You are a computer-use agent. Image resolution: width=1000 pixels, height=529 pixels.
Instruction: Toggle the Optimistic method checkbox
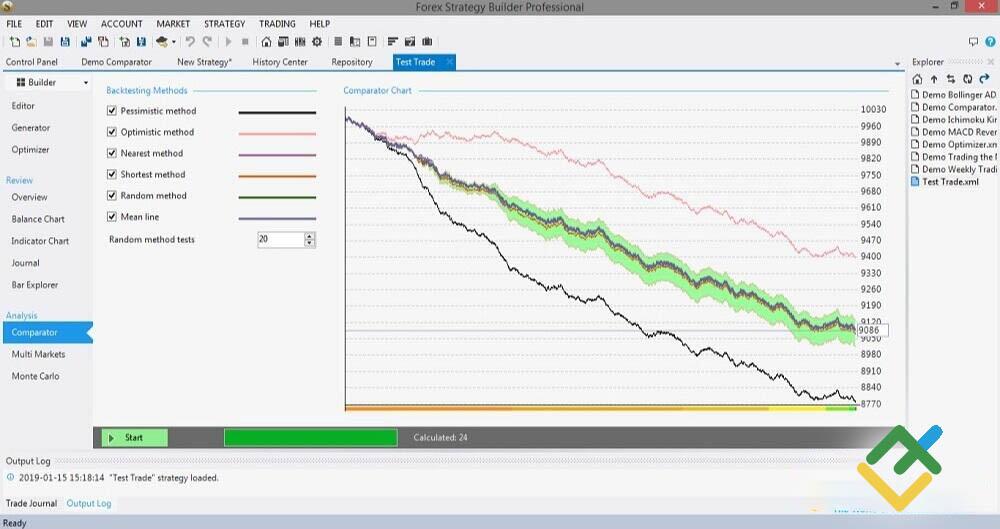(112, 132)
